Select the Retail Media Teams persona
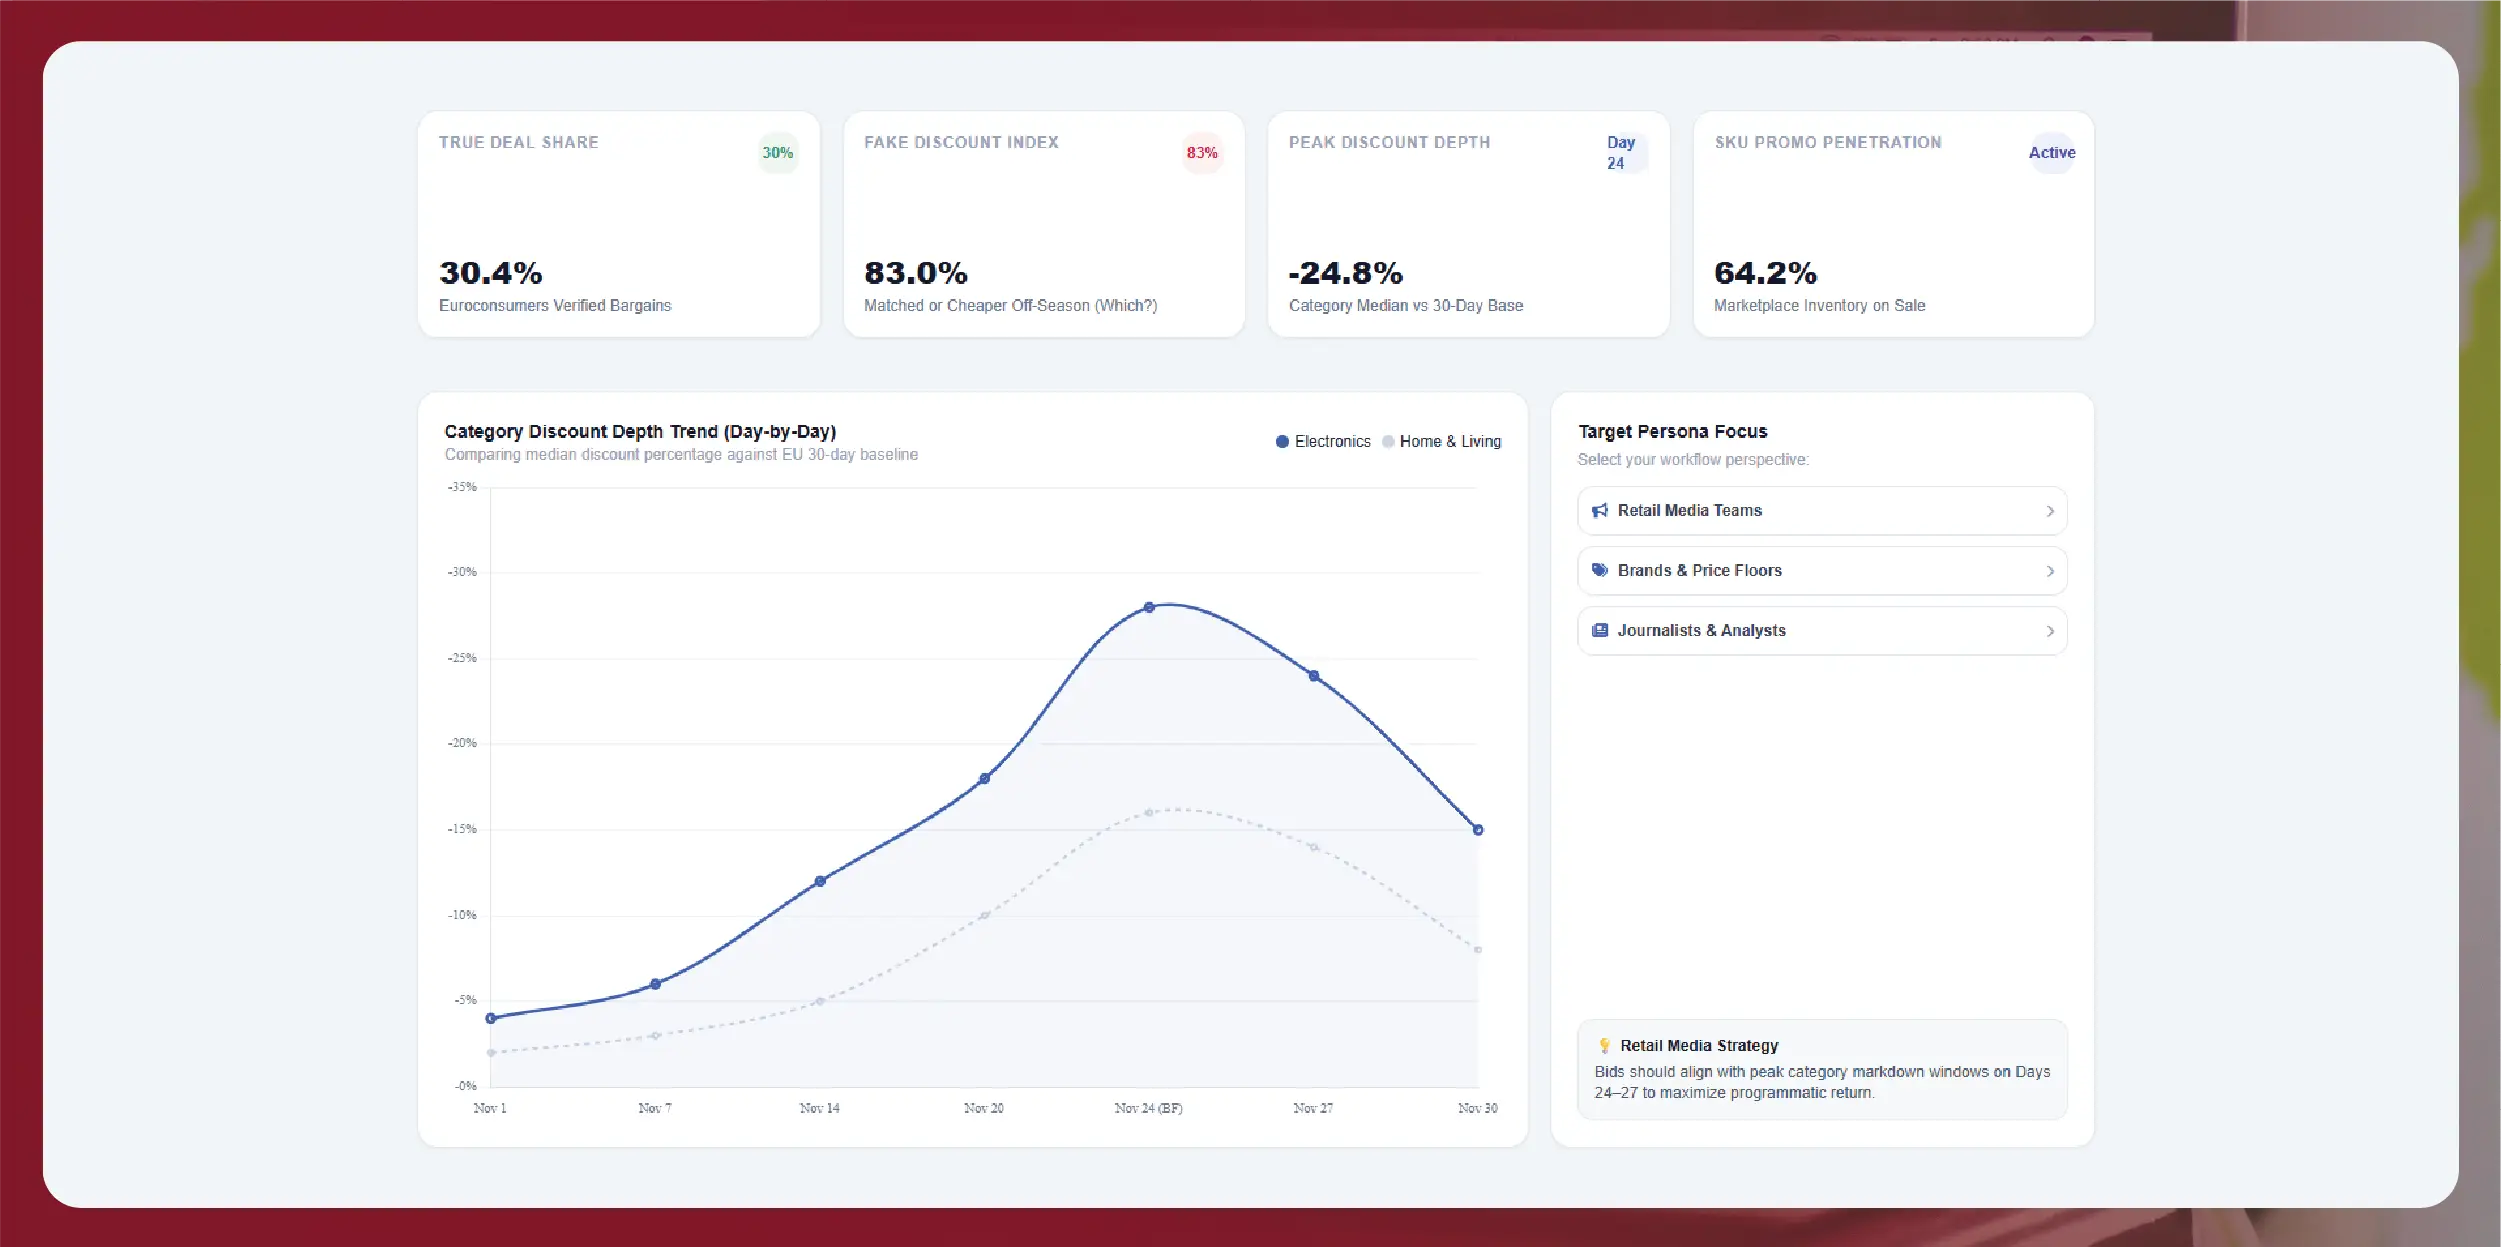 pyautogui.click(x=1822, y=511)
